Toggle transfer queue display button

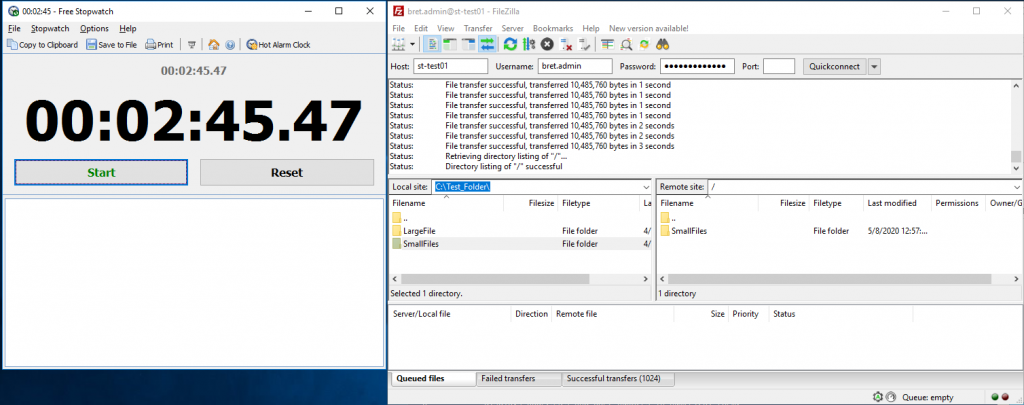487,44
